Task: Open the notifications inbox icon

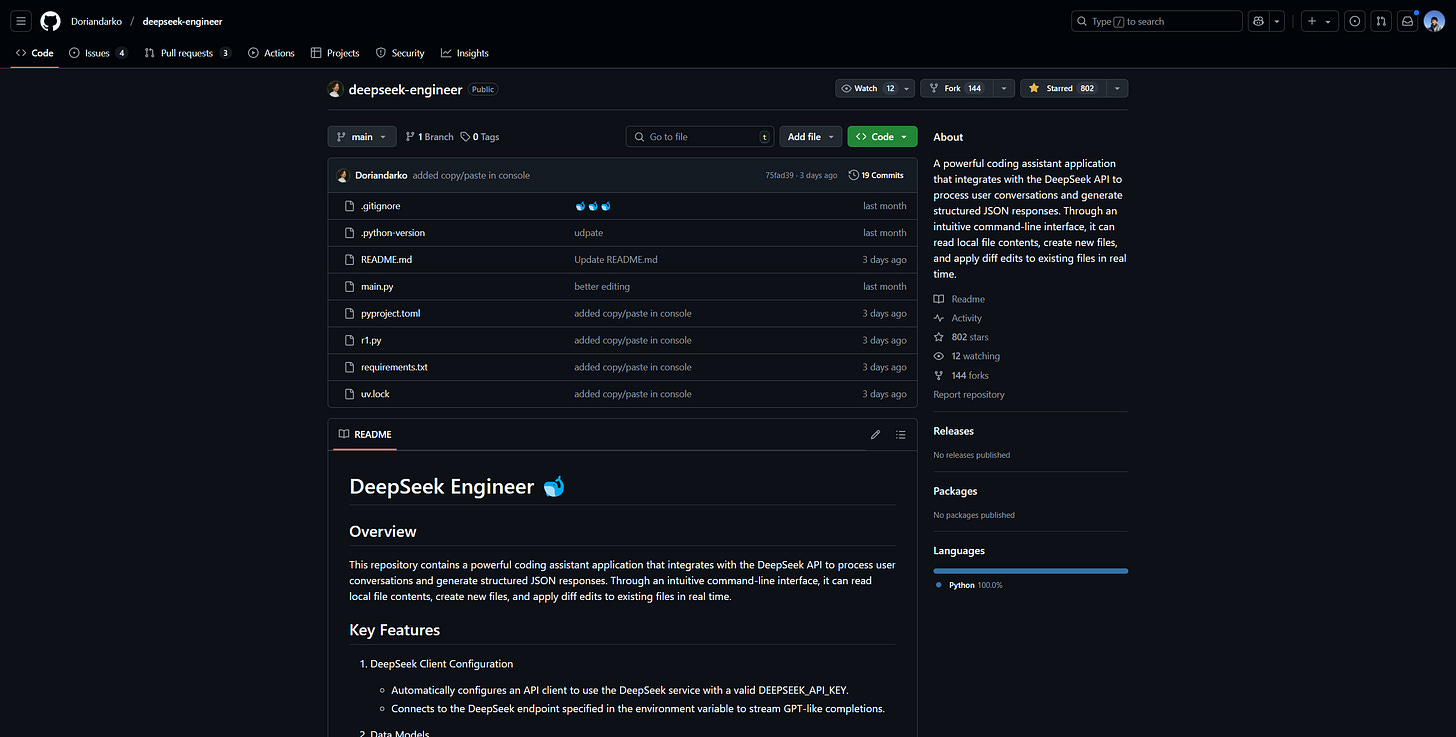Action: pos(1407,21)
